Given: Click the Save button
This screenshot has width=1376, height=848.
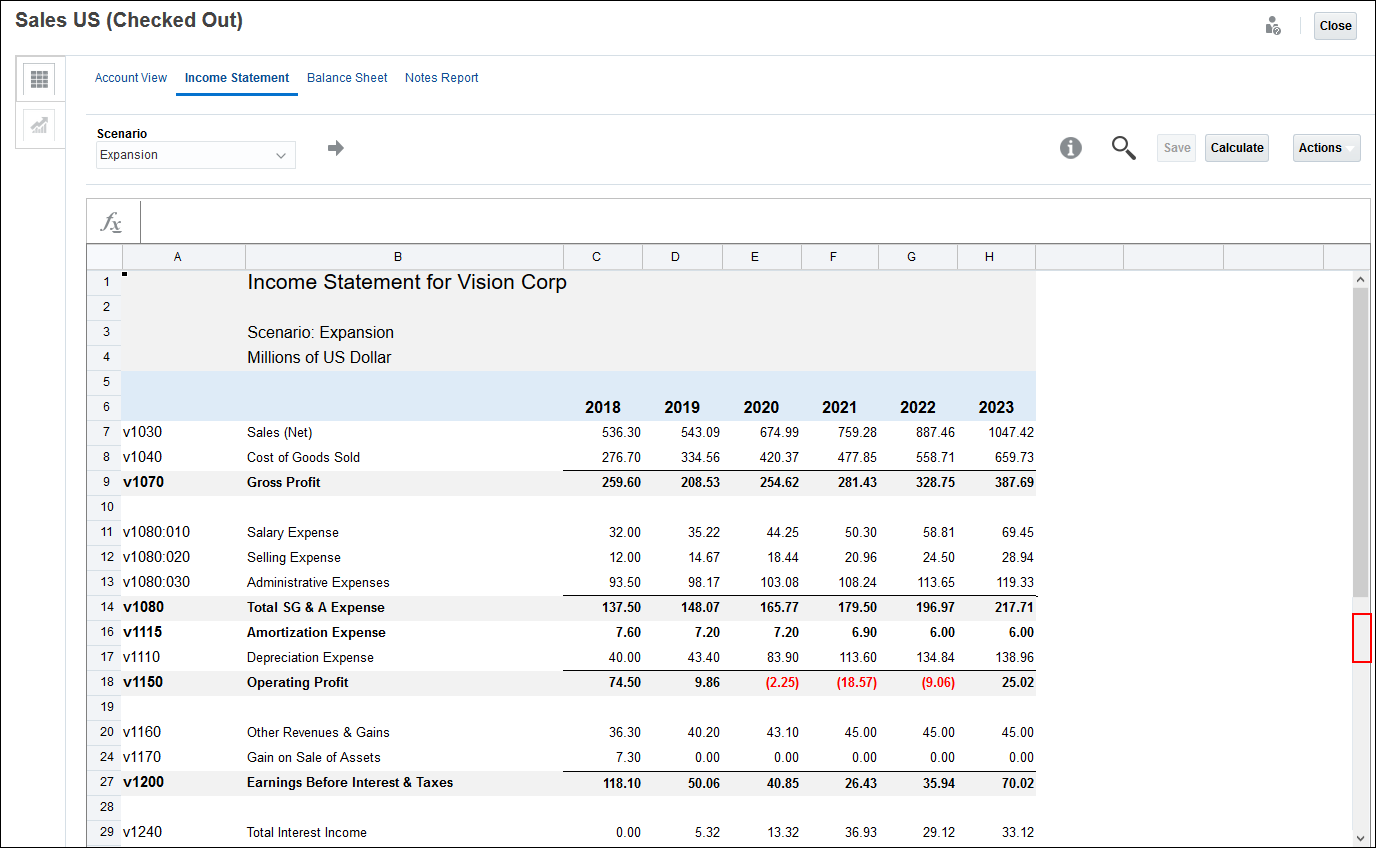Looking at the screenshot, I should coord(1176,147).
